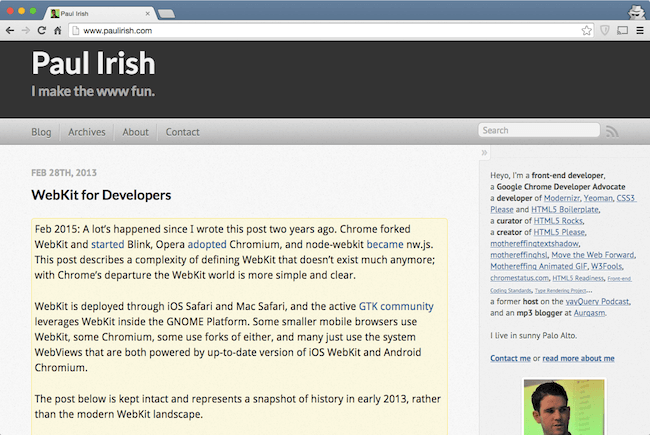Open Move the Web Forward link
The width and height of the screenshot is (650, 435).
tap(592, 255)
